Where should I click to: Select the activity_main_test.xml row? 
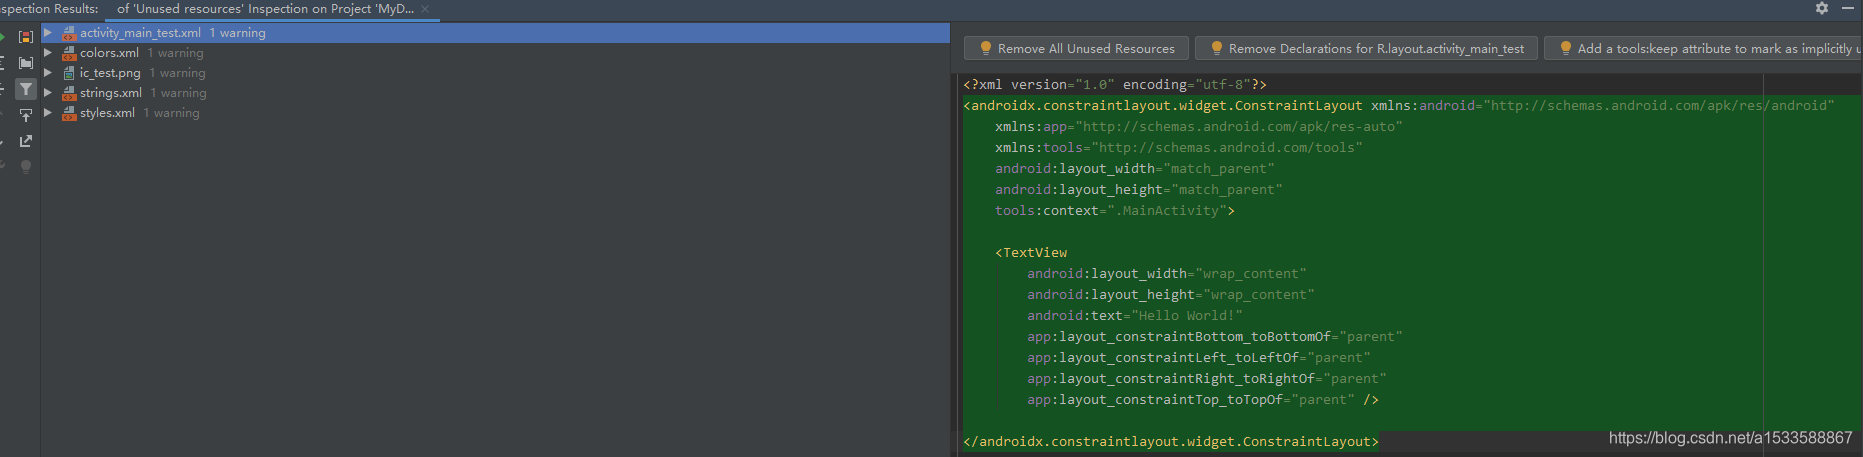coord(495,33)
